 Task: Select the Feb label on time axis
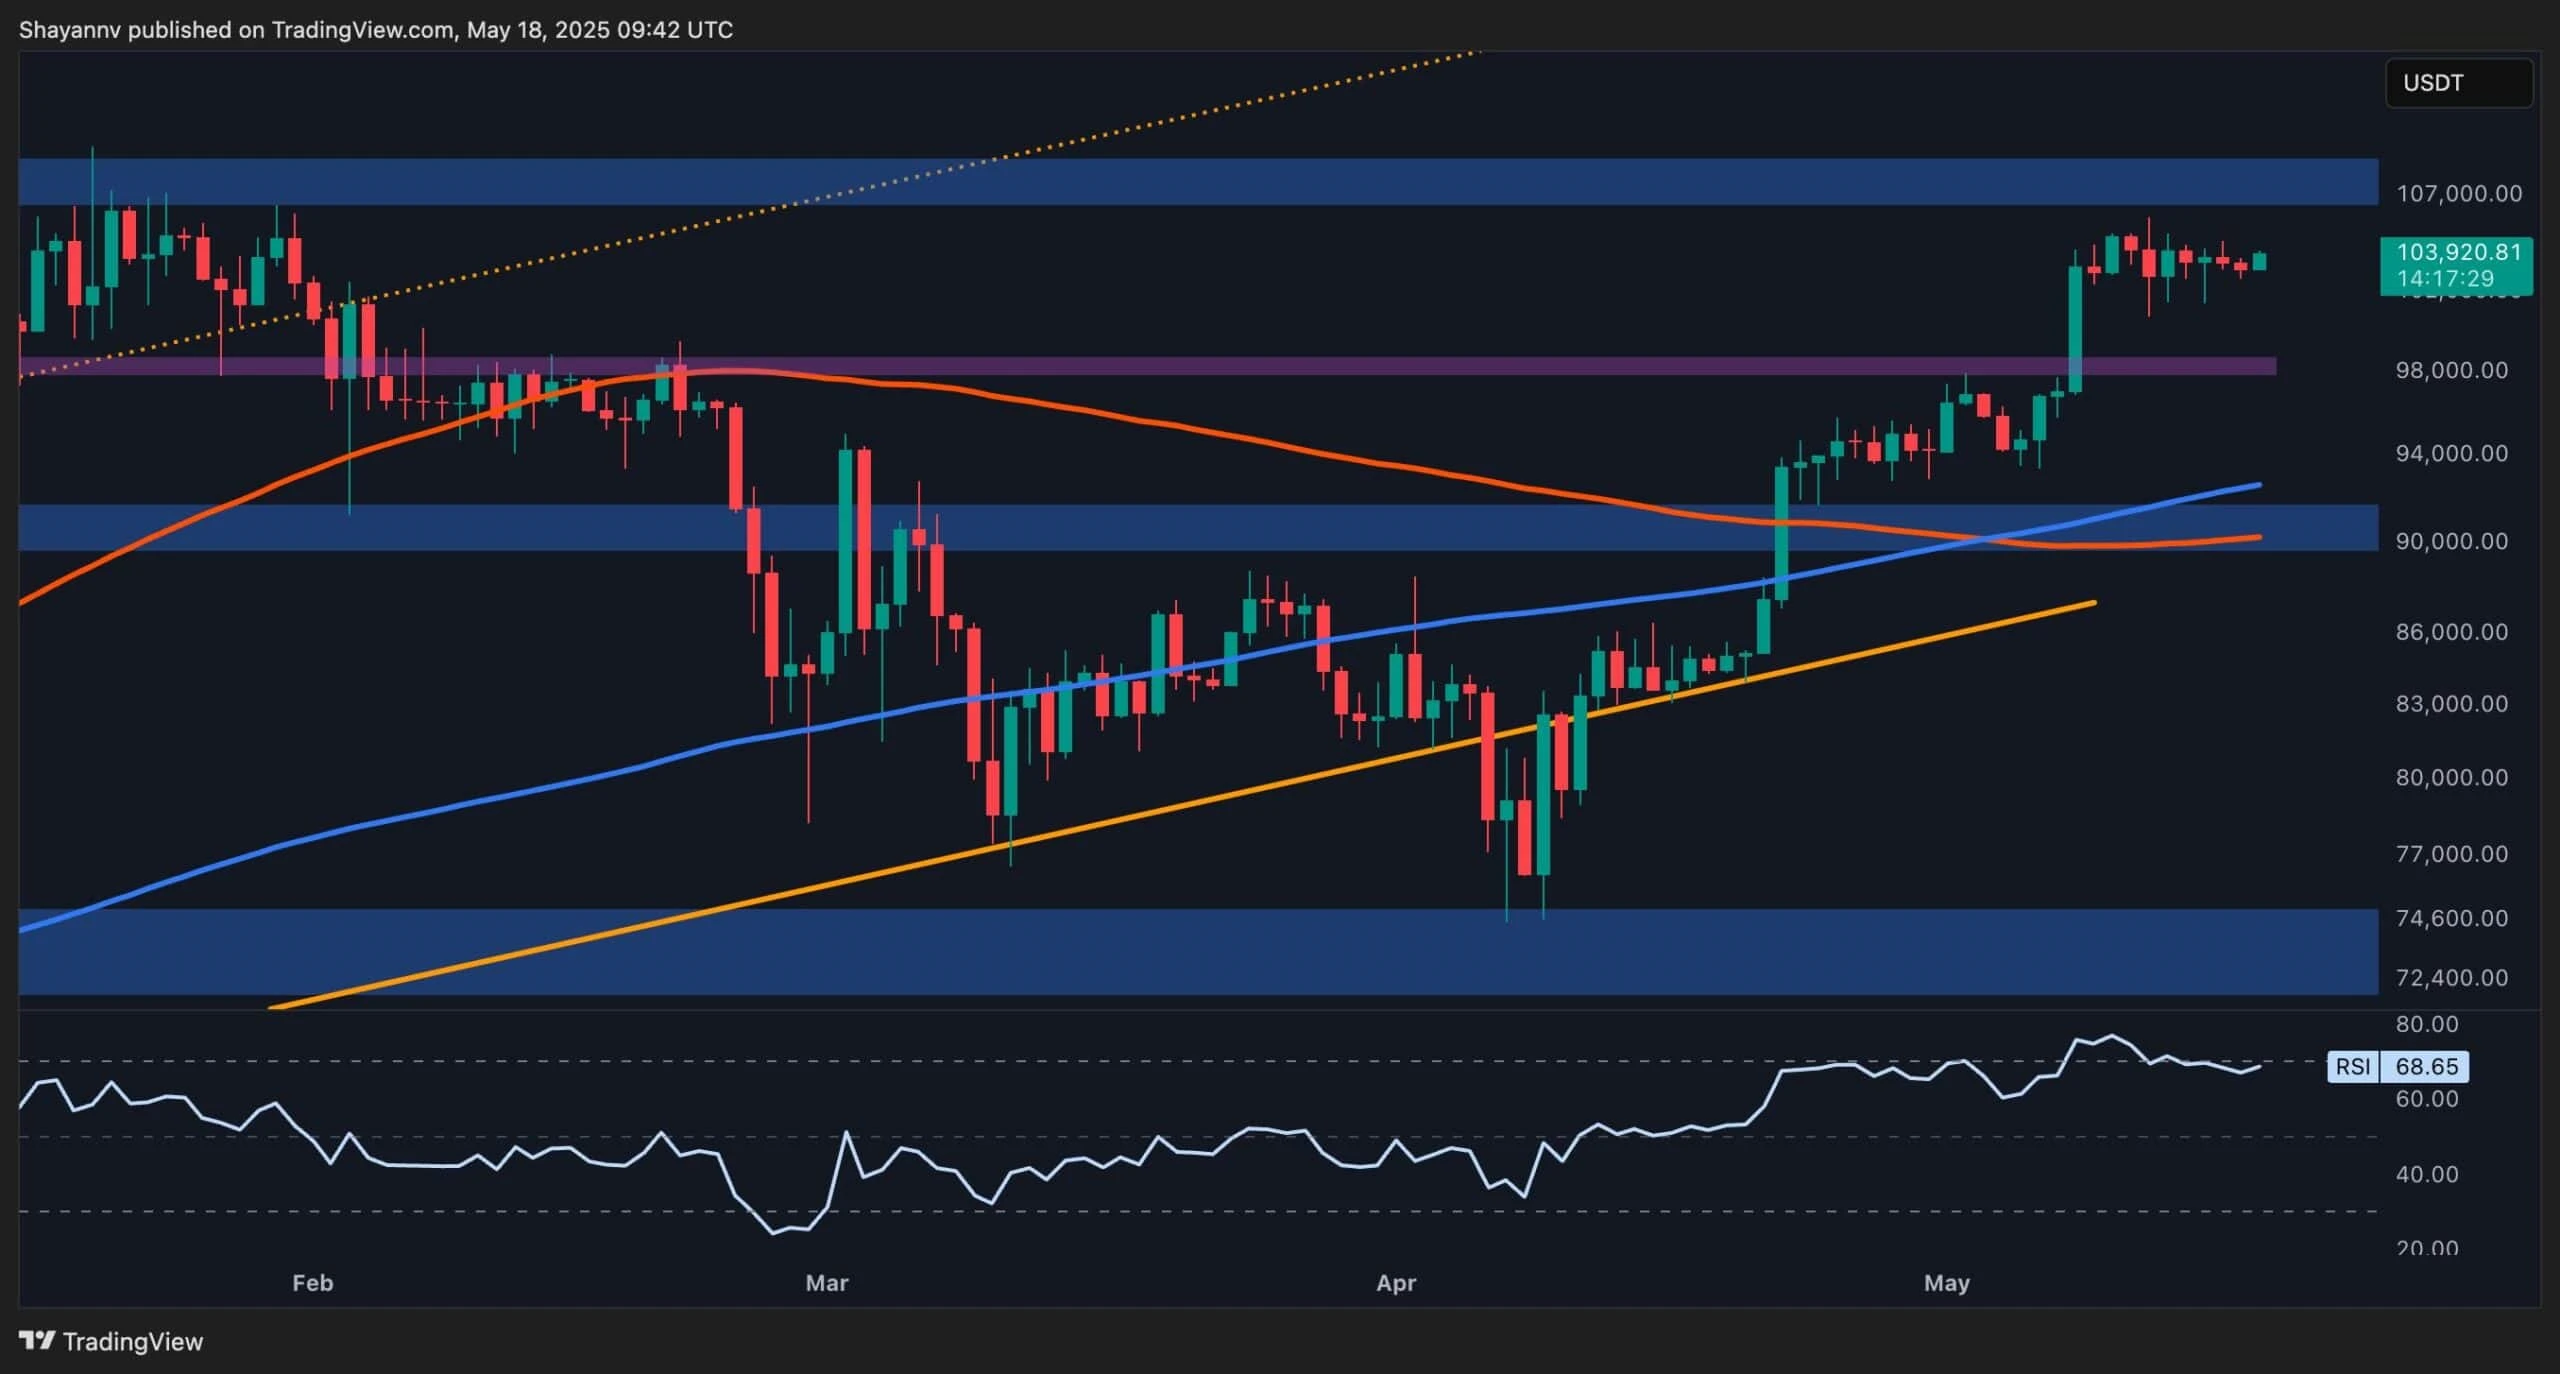coord(312,1282)
